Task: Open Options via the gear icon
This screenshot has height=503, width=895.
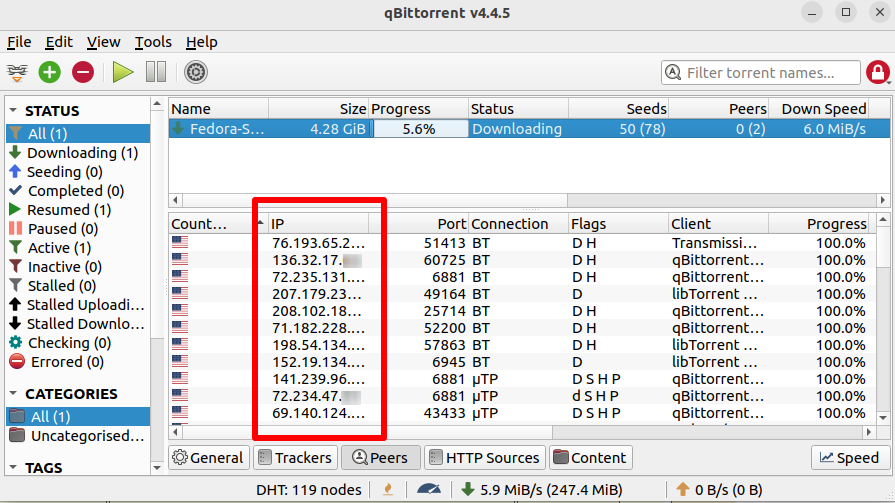Action: pos(196,73)
